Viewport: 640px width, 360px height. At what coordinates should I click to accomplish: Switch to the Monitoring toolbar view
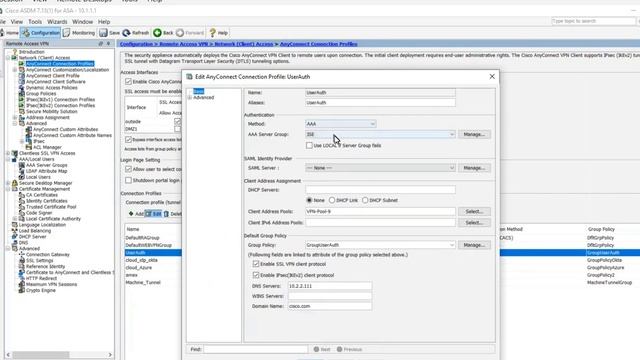pos(79,33)
